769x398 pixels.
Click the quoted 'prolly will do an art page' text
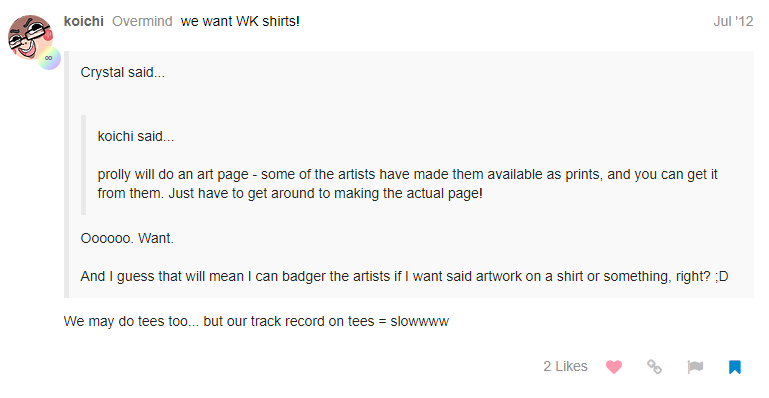point(407,184)
